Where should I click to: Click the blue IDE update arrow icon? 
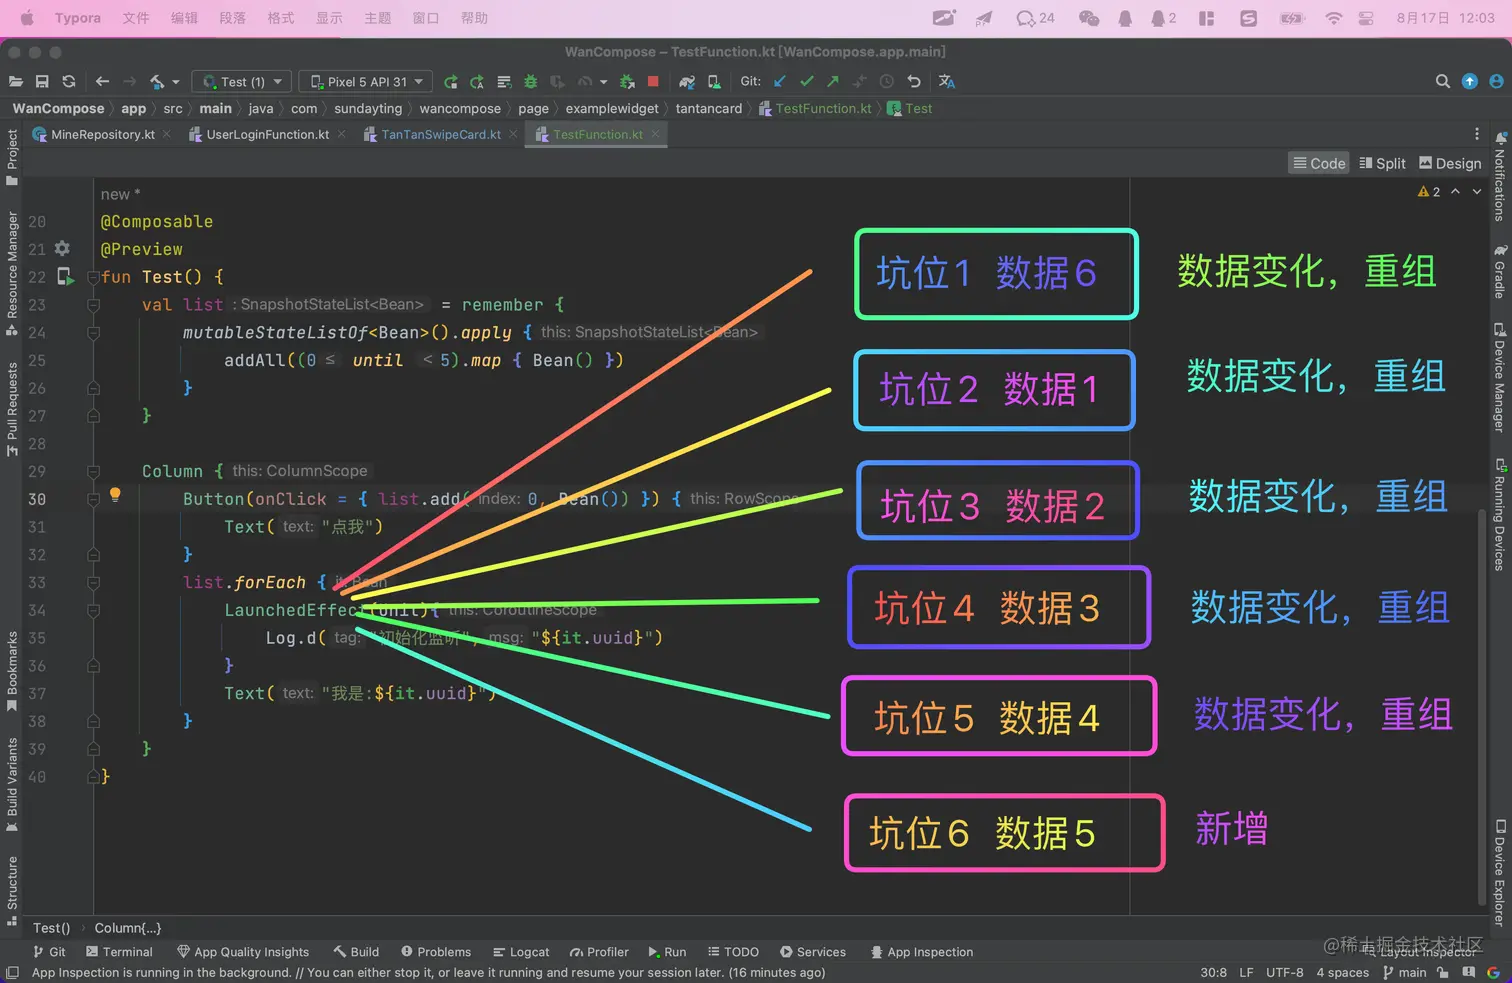[1469, 82]
